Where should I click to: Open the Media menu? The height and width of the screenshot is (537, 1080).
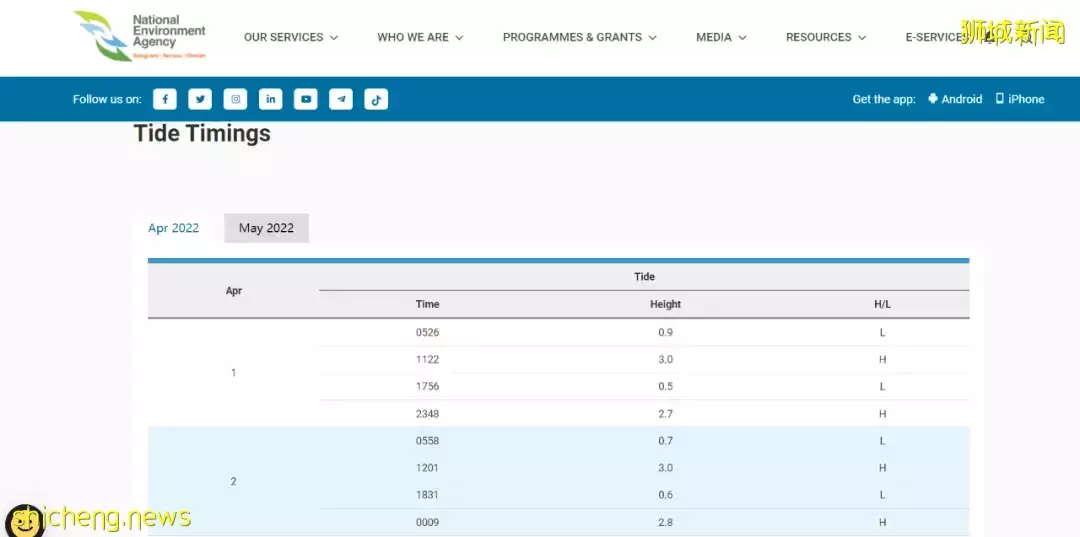(721, 37)
